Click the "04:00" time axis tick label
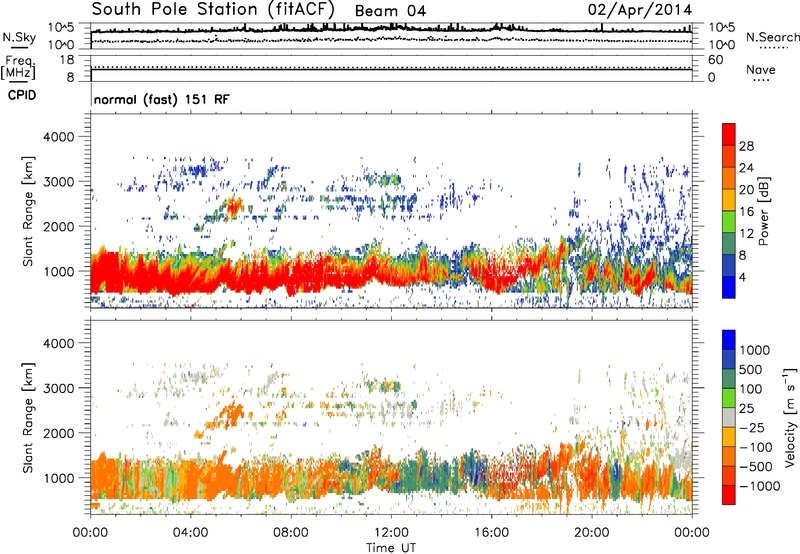The height and width of the screenshot is (554, 800). point(191,533)
